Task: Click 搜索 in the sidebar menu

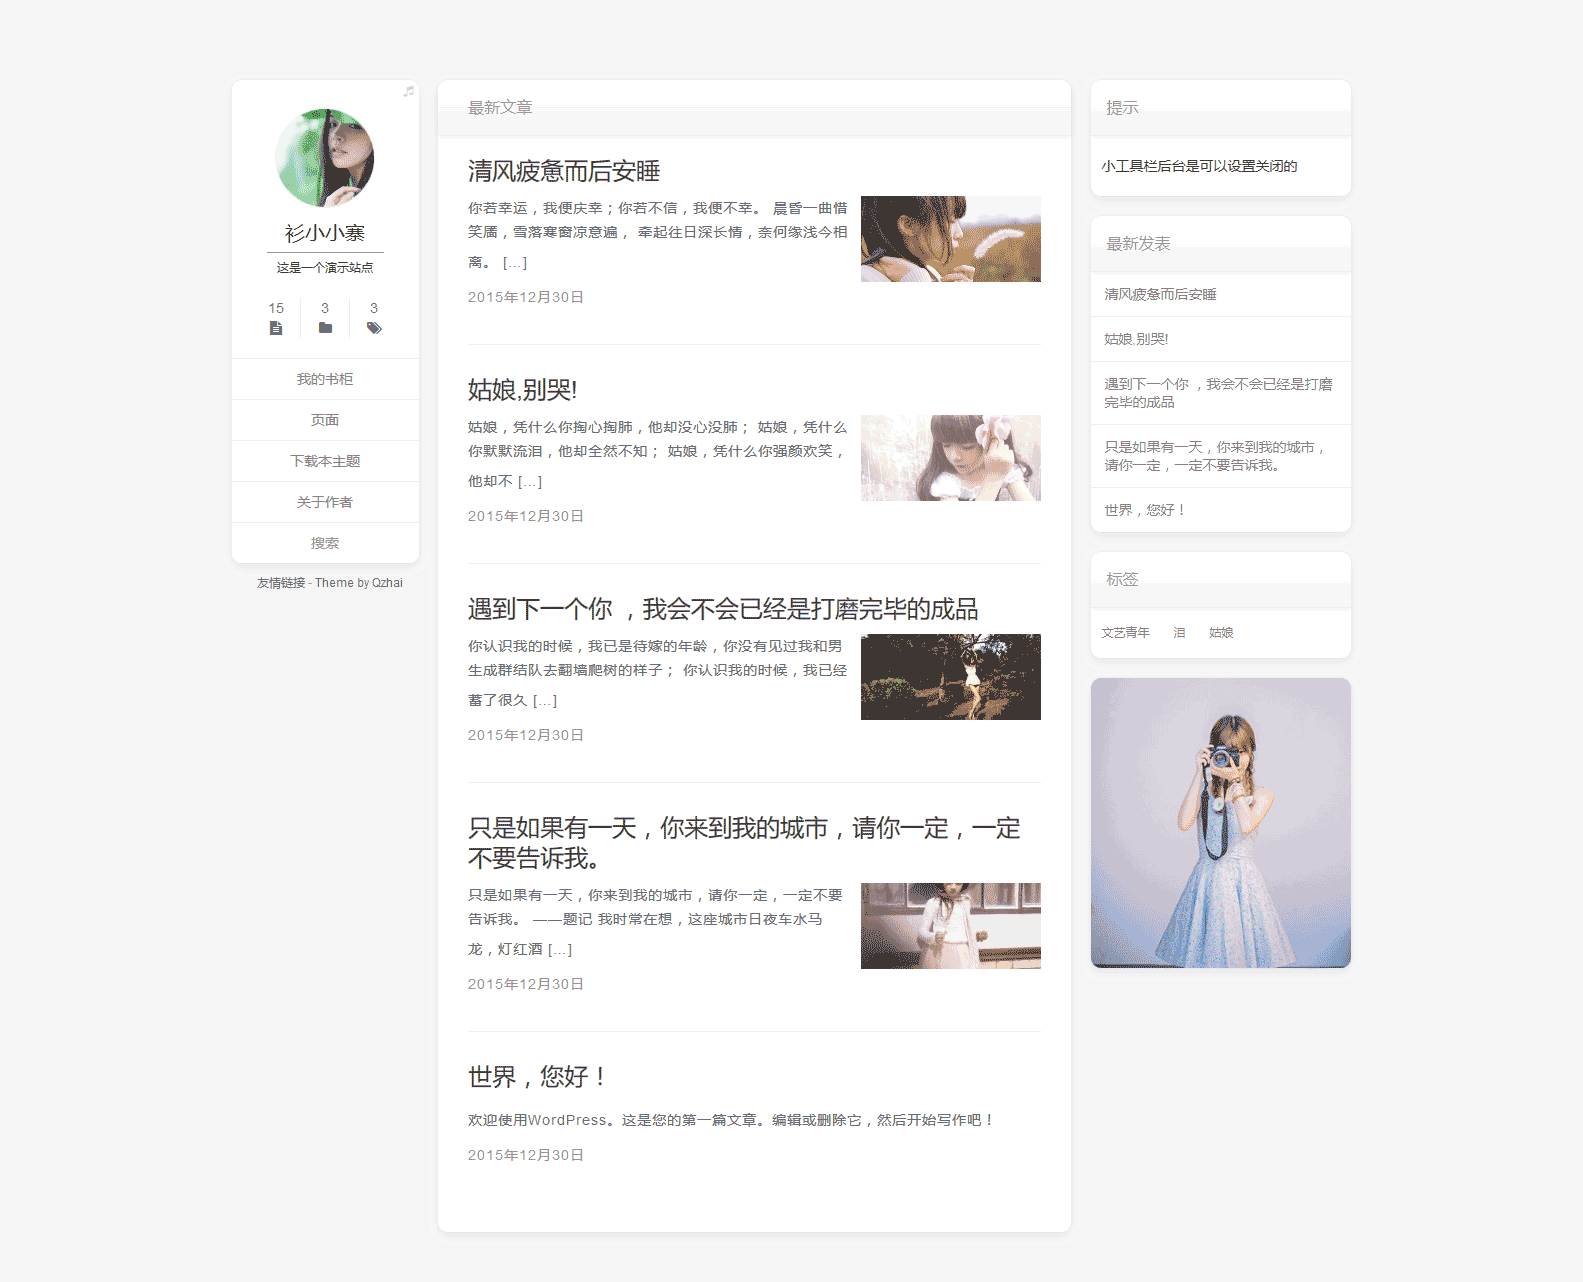Action: [x=325, y=543]
